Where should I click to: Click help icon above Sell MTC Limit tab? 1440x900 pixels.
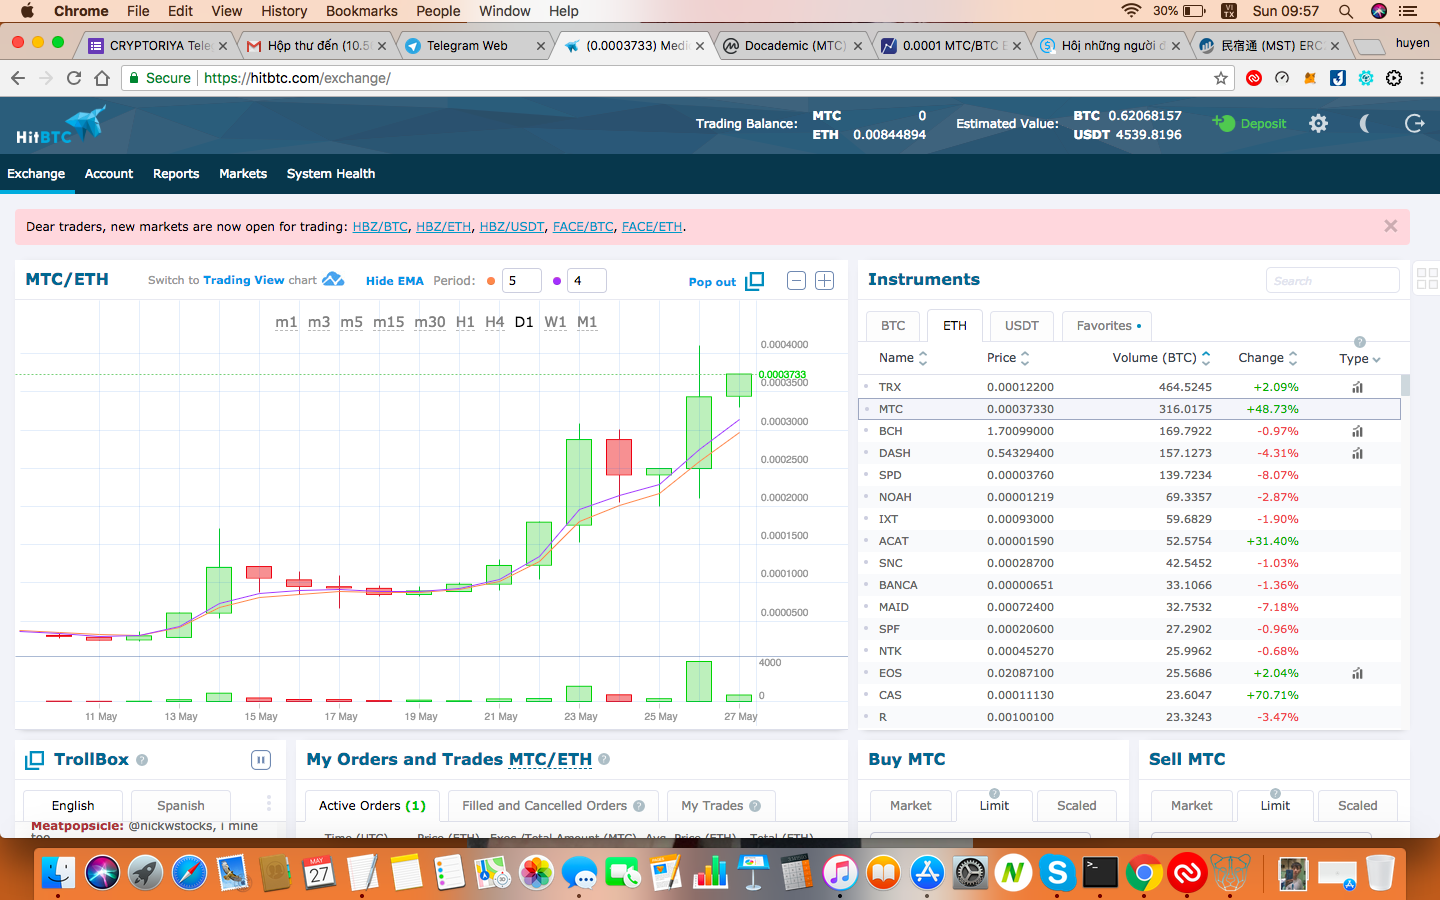[x=1275, y=793]
